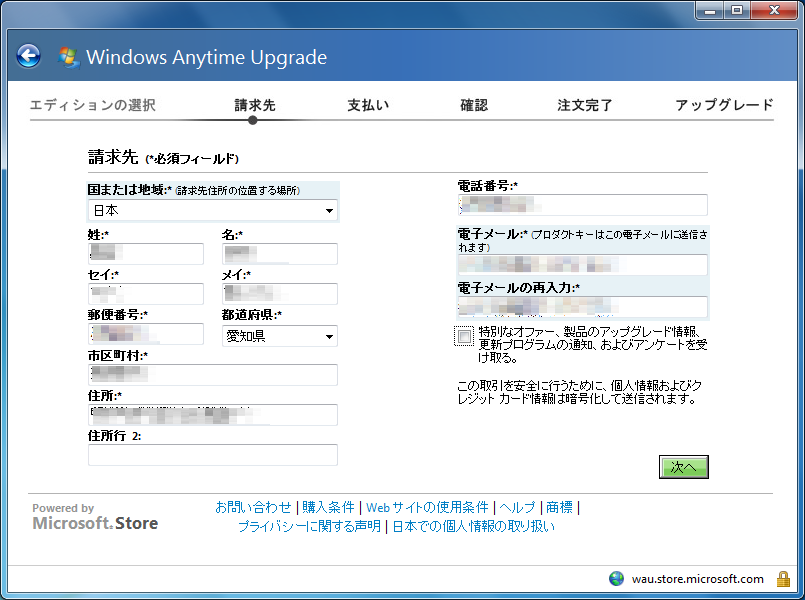The height and width of the screenshot is (600, 805).
Task: Click the Windows logo in the header
Action: [69, 57]
